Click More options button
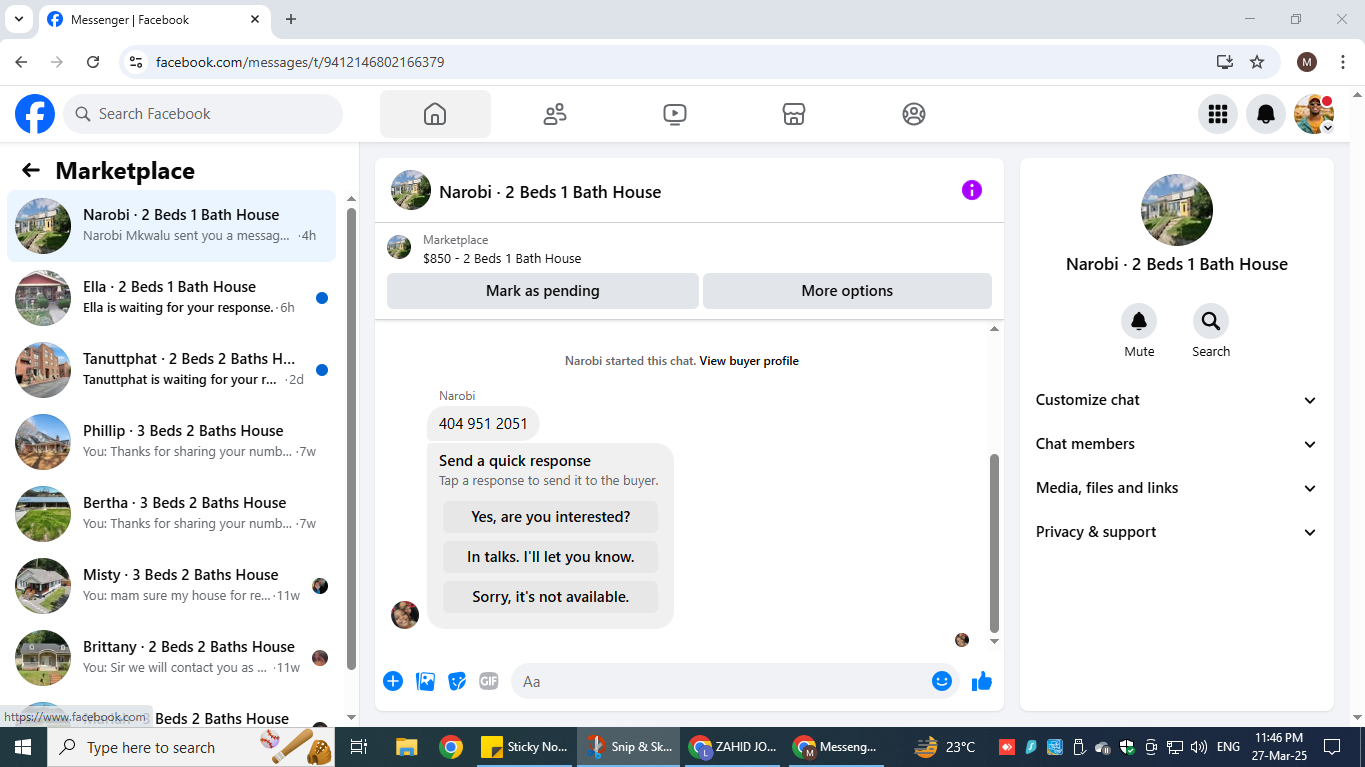This screenshot has height=767, width=1365. pos(847,291)
